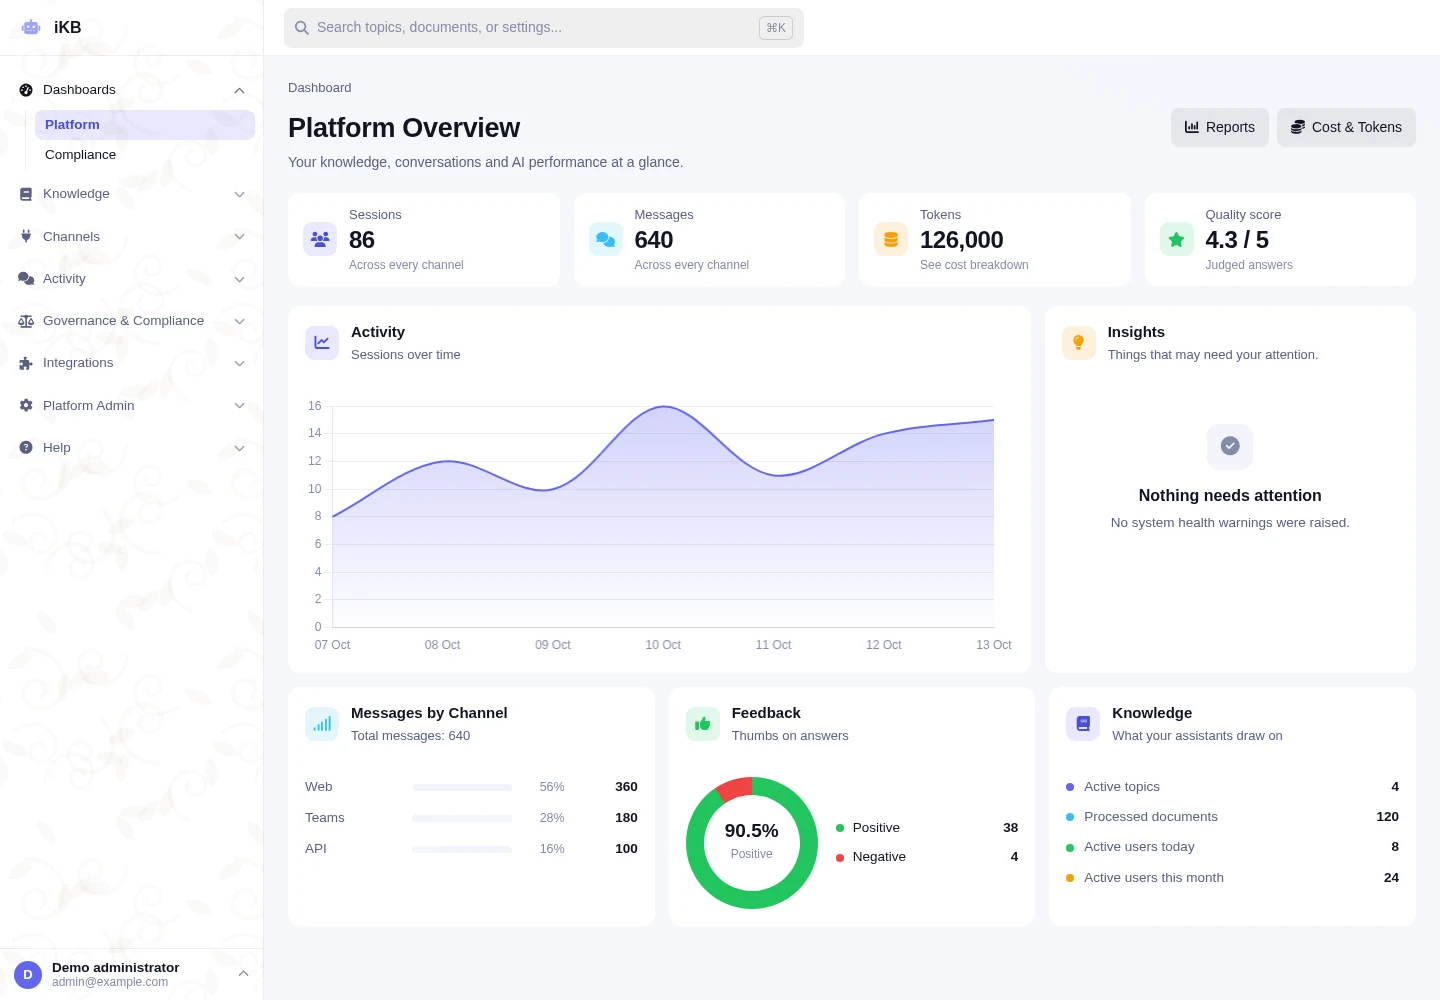1440x1000 pixels.
Task: Click the Dashboards gauge icon in sidebar
Action: (26, 90)
